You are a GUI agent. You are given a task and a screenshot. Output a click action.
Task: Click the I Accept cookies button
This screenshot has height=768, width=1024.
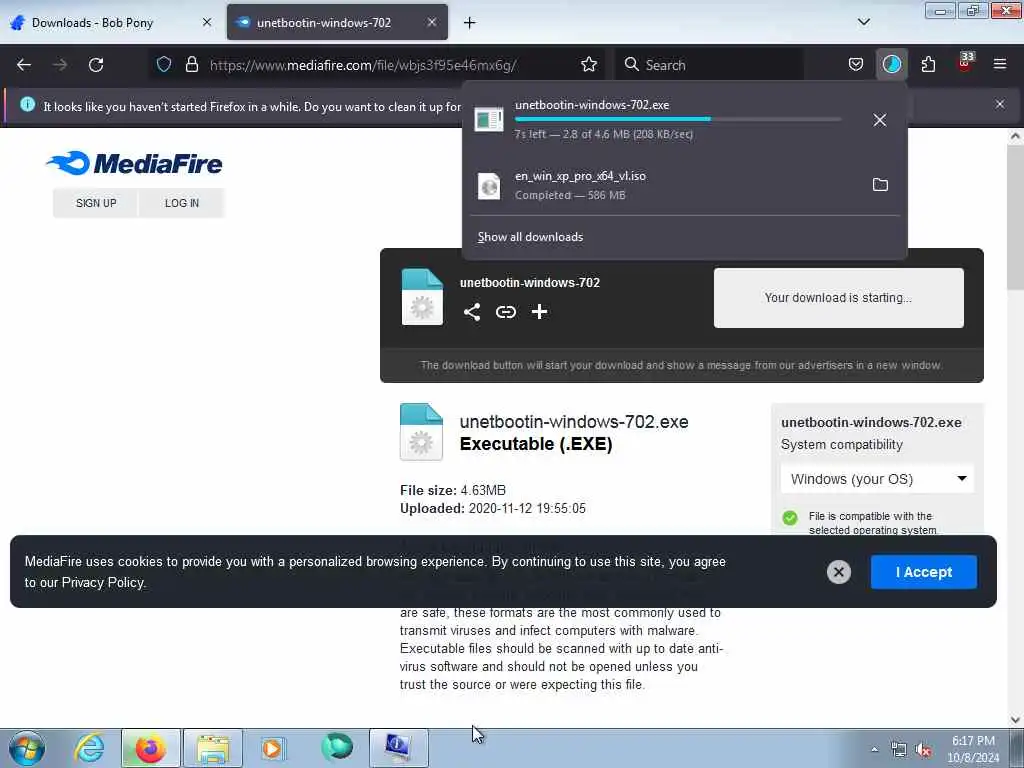click(923, 572)
